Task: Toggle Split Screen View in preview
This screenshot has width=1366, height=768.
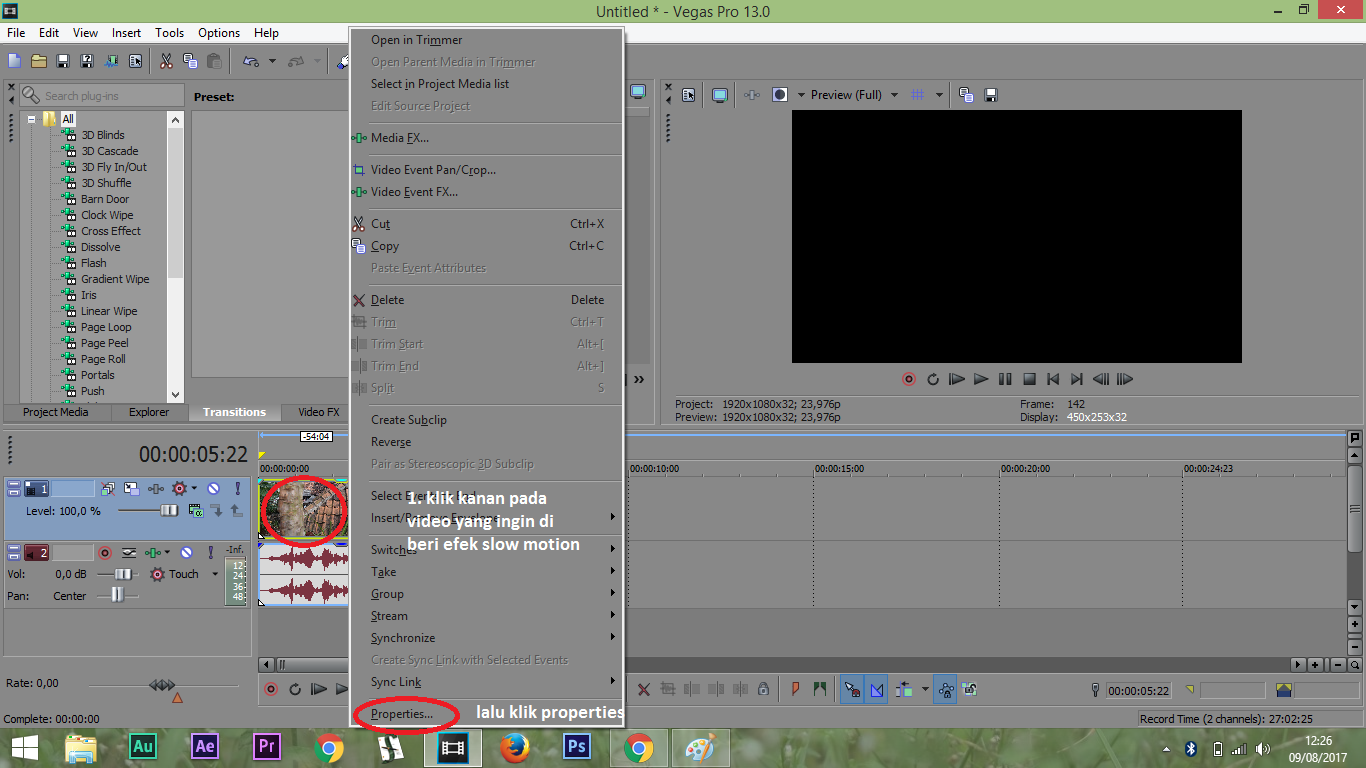Action: (780, 95)
